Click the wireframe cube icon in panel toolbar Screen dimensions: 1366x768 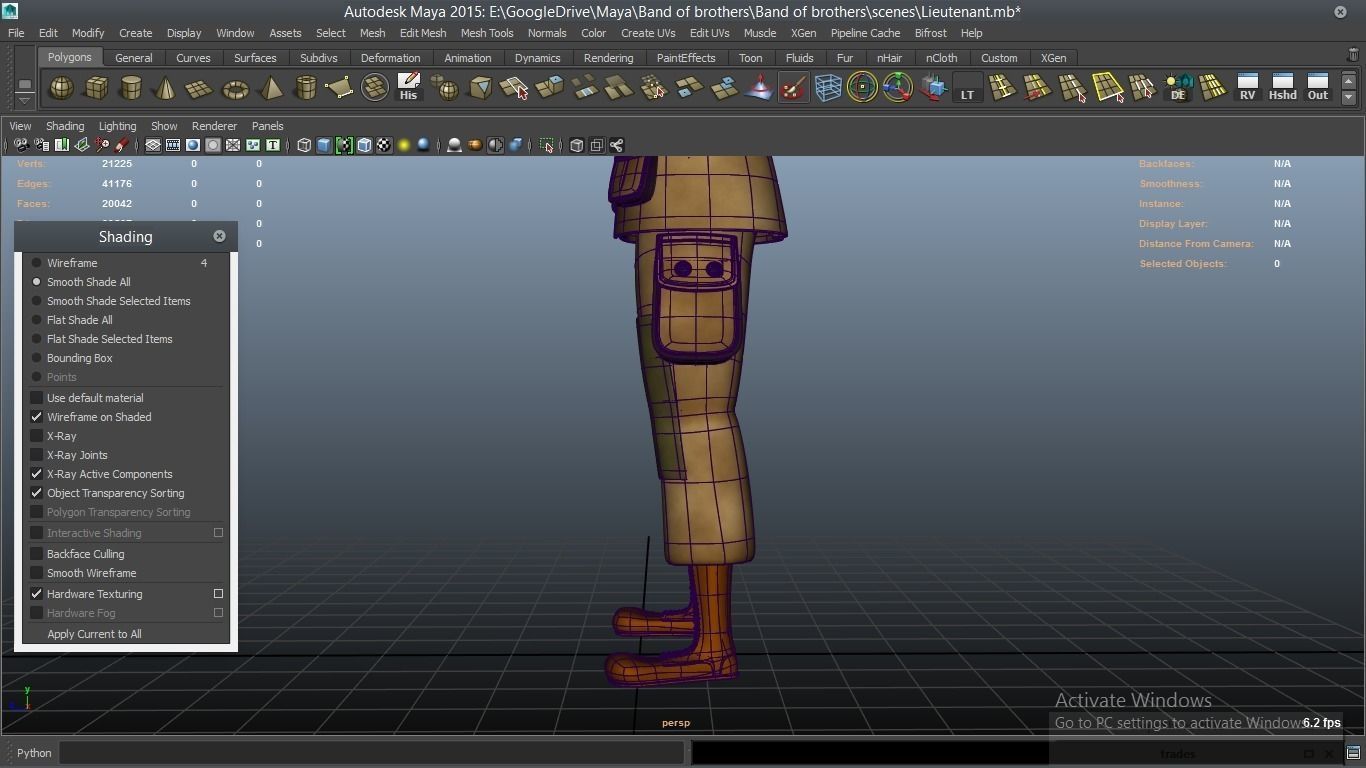(304, 145)
